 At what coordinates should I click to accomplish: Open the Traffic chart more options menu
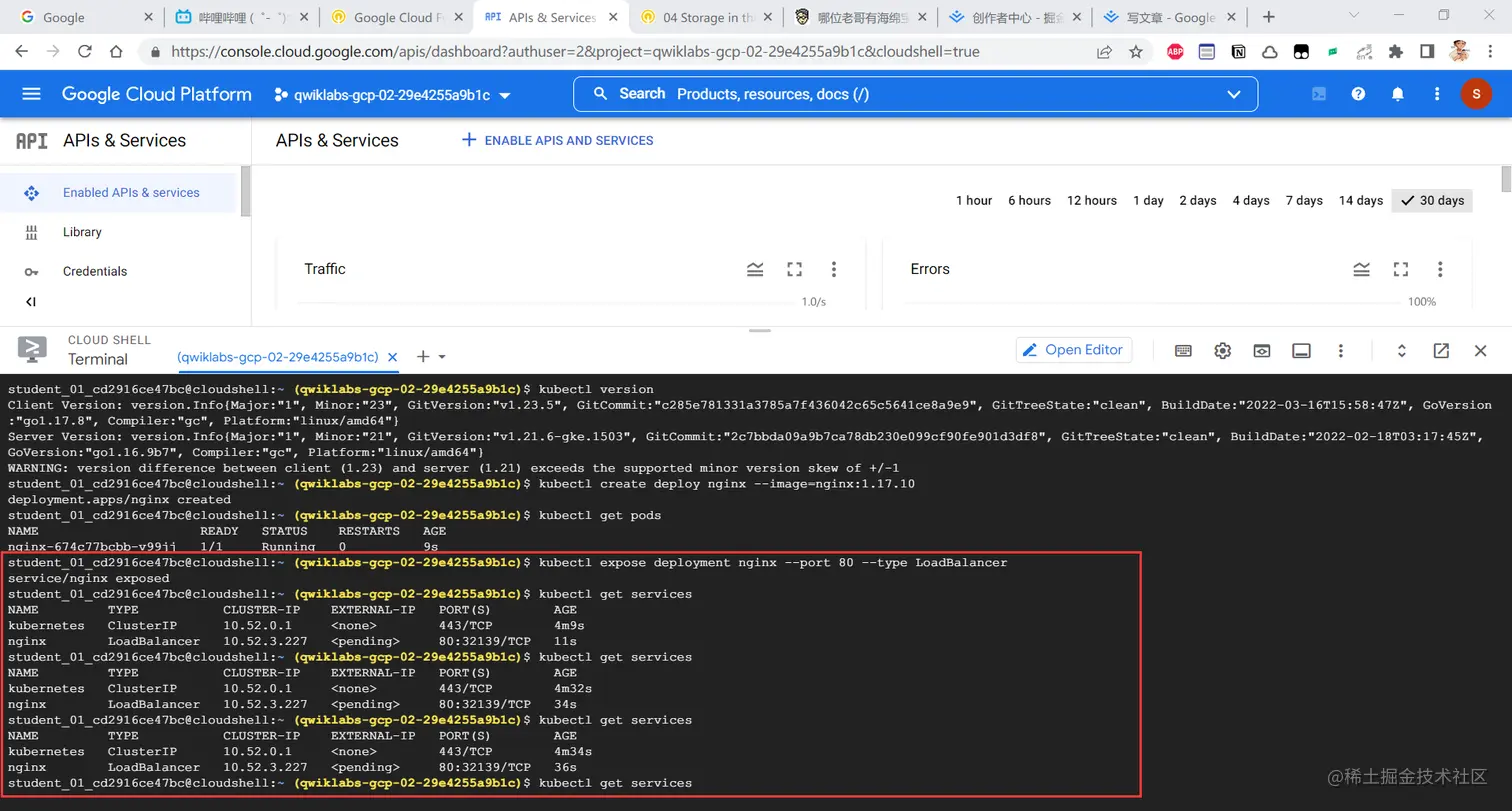coord(833,269)
